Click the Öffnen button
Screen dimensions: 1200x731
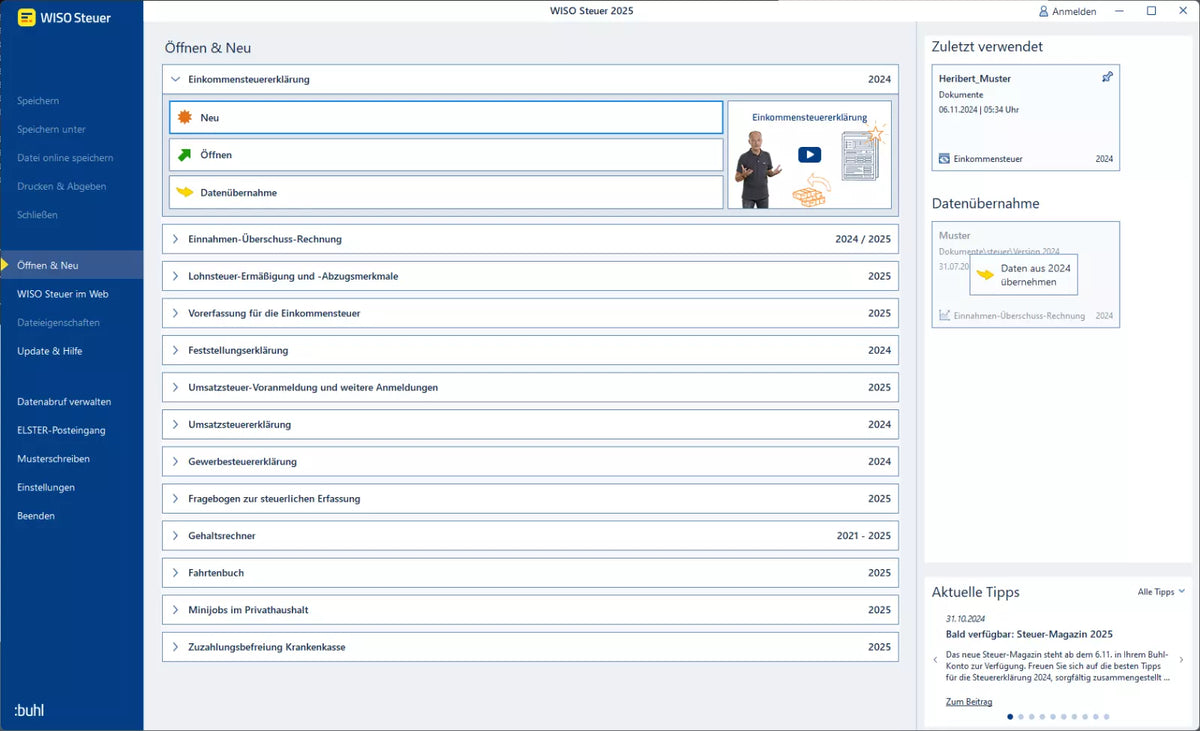pyautogui.click(x=446, y=155)
